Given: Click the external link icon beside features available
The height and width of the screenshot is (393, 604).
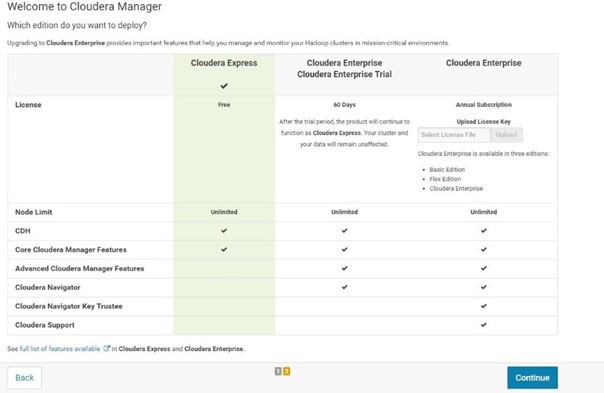Looking at the screenshot, I should [x=106, y=348].
